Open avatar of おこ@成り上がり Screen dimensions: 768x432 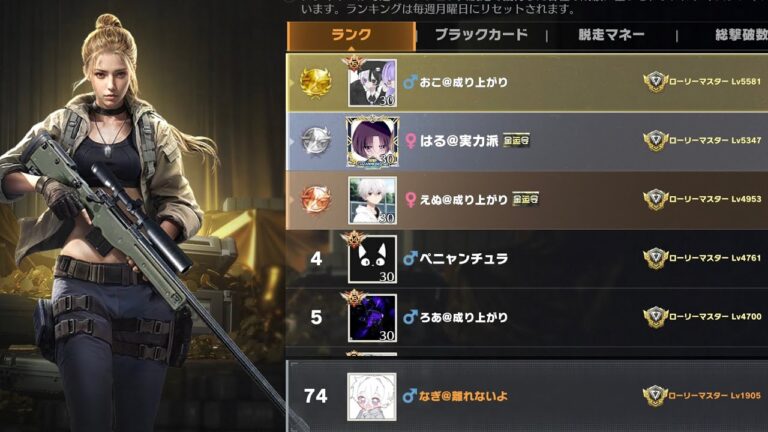[372, 83]
